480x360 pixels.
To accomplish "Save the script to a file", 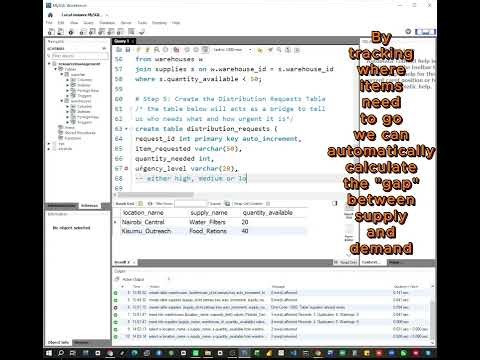I will coord(128,50).
